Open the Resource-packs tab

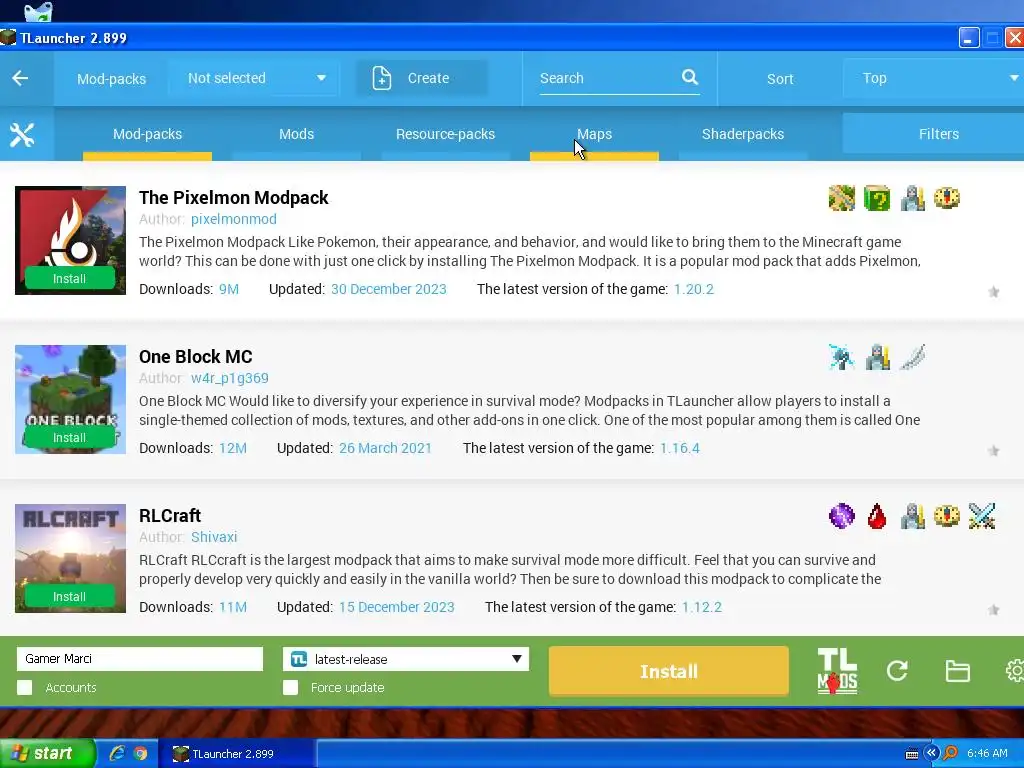[445, 135]
